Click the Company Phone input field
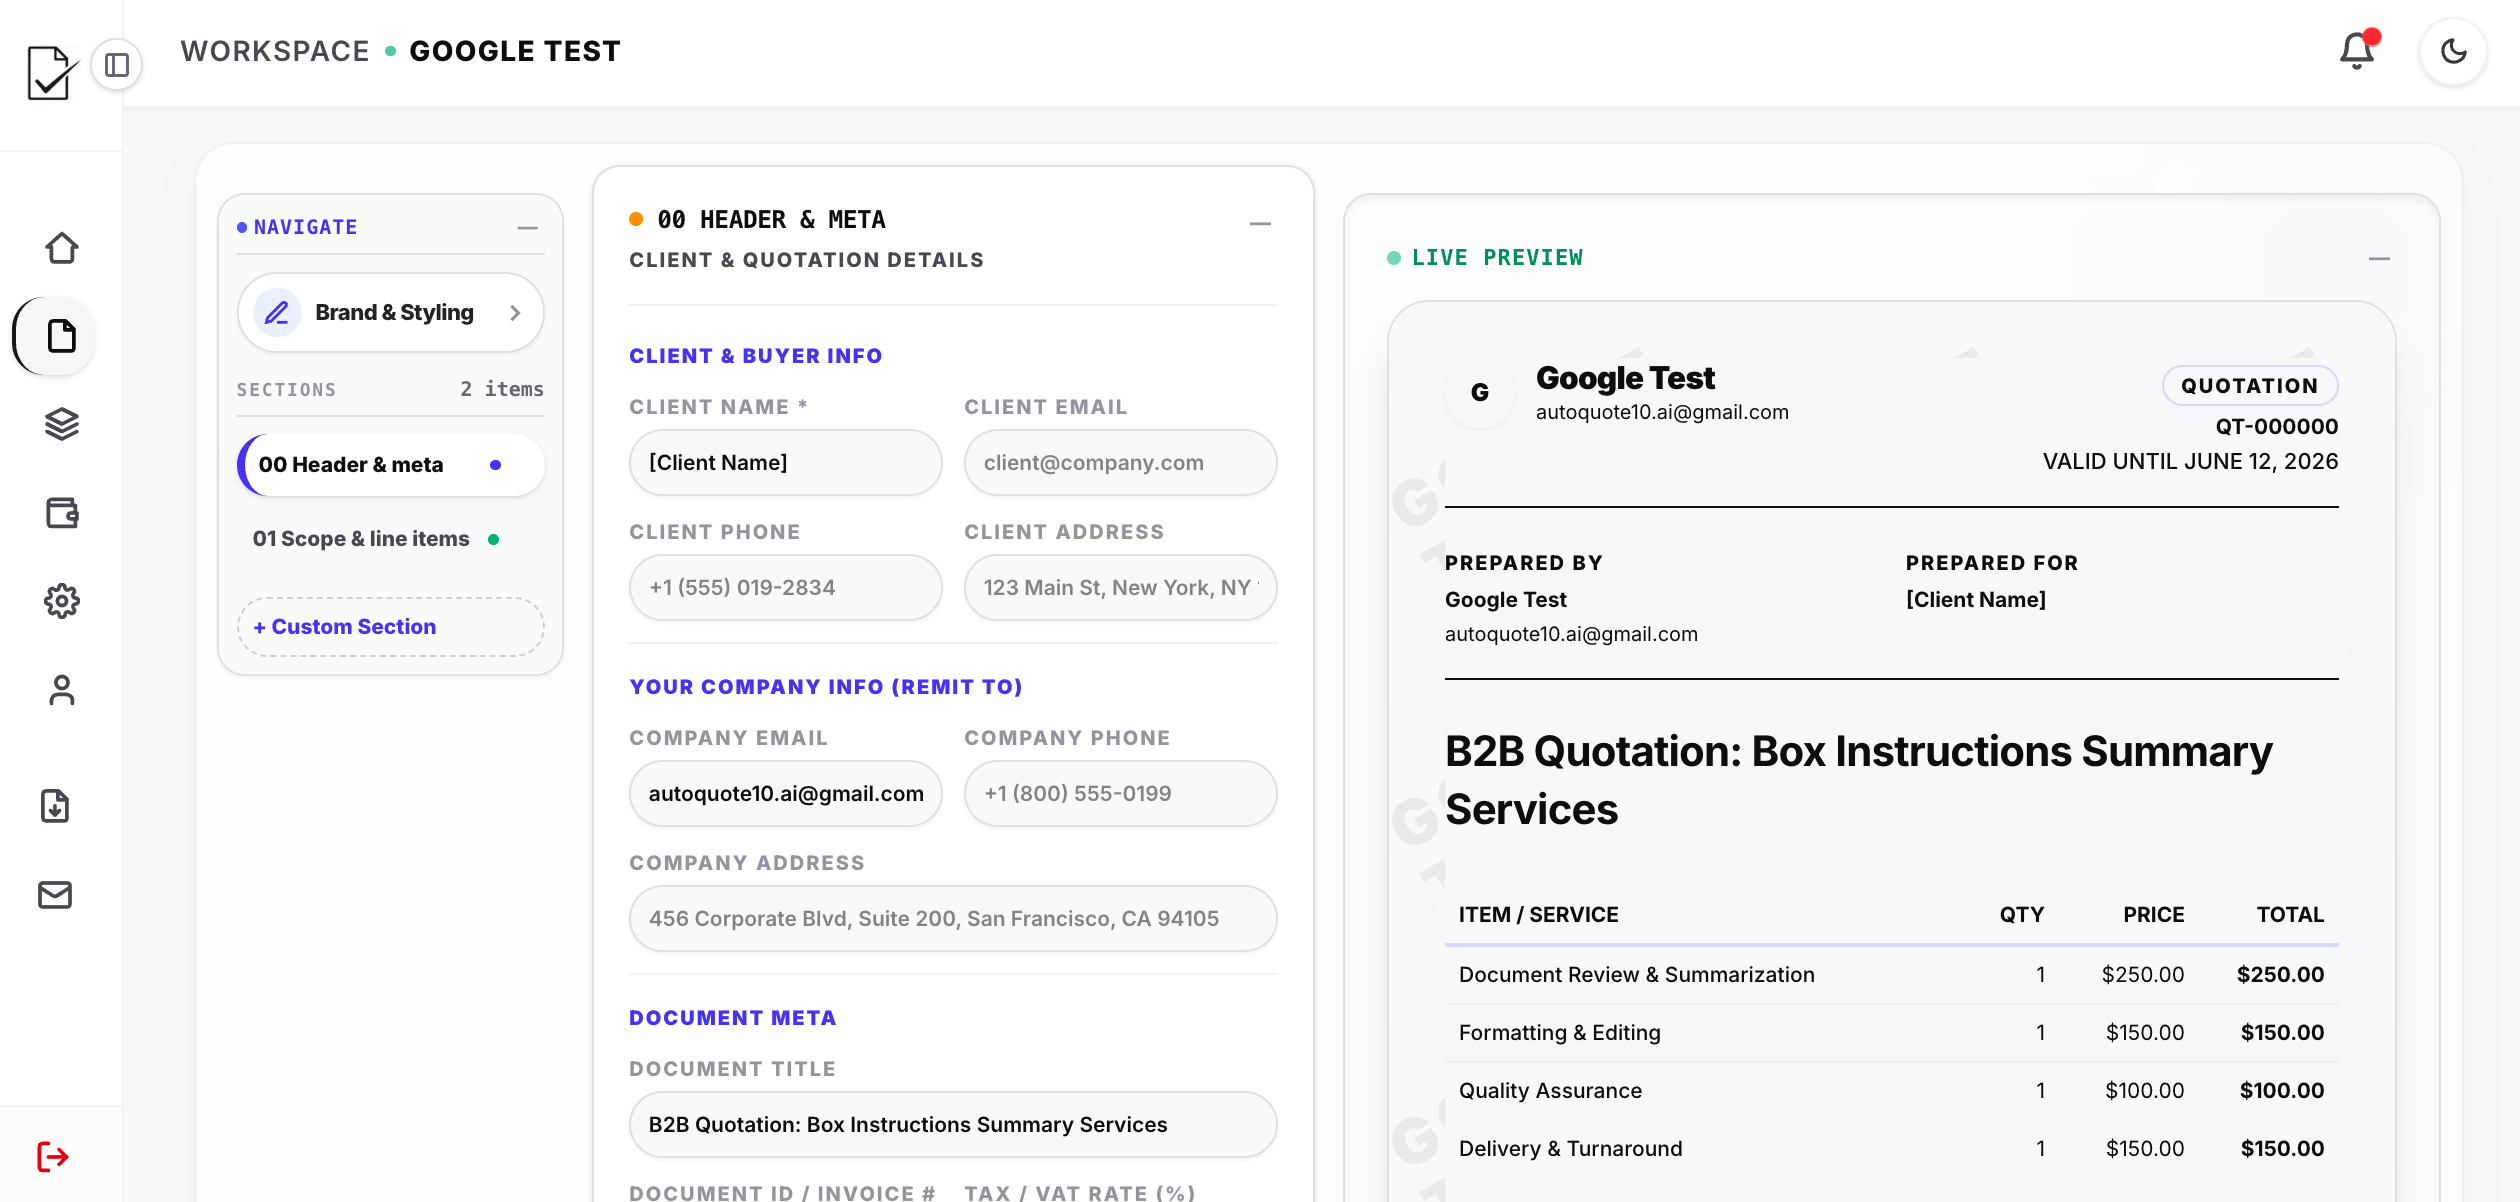 coord(1120,794)
